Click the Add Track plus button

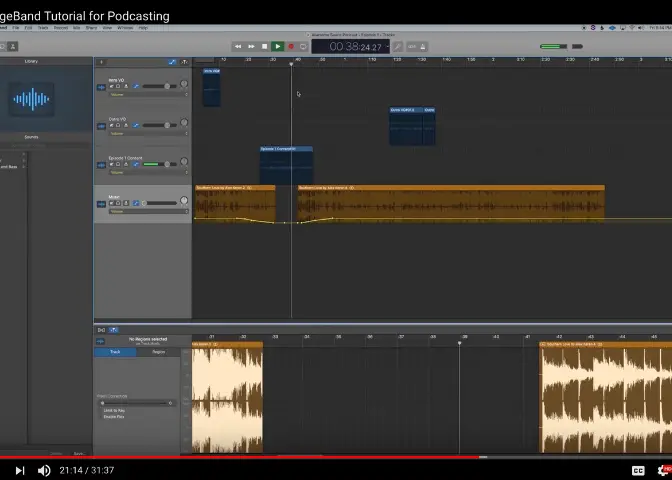101,62
